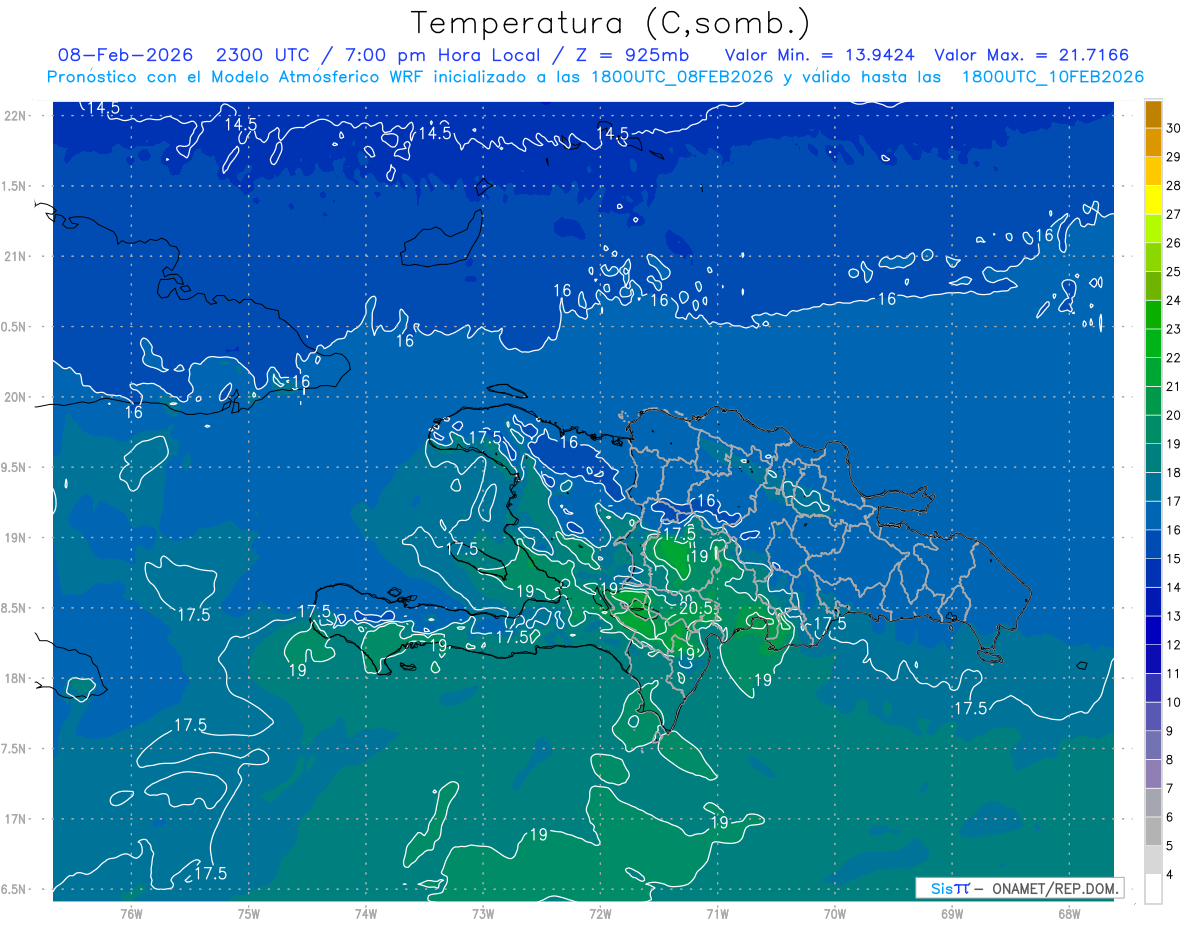The height and width of the screenshot is (927, 1200).
Task: Click the number 18 on the color scale
Action: [x=1174, y=473]
